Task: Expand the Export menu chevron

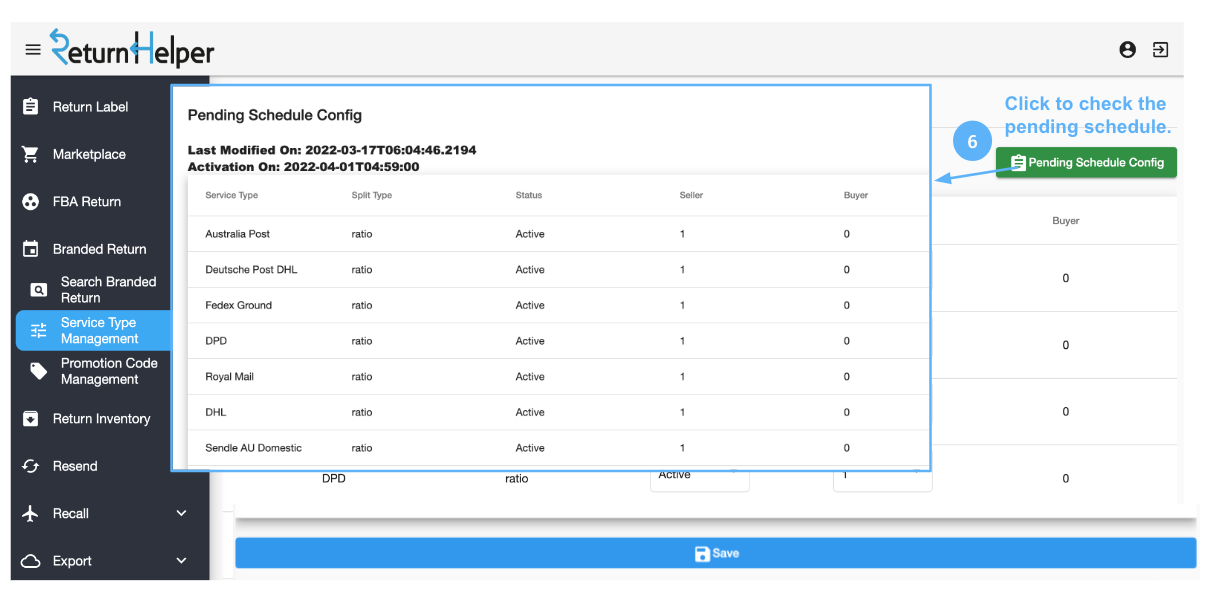Action: [x=181, y=561]
